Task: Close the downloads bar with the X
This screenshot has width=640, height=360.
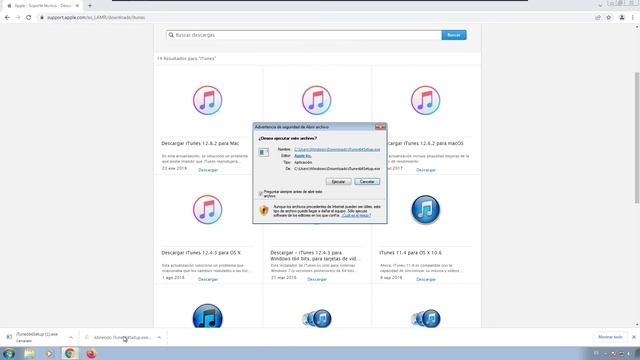Action: click(634, 337)
